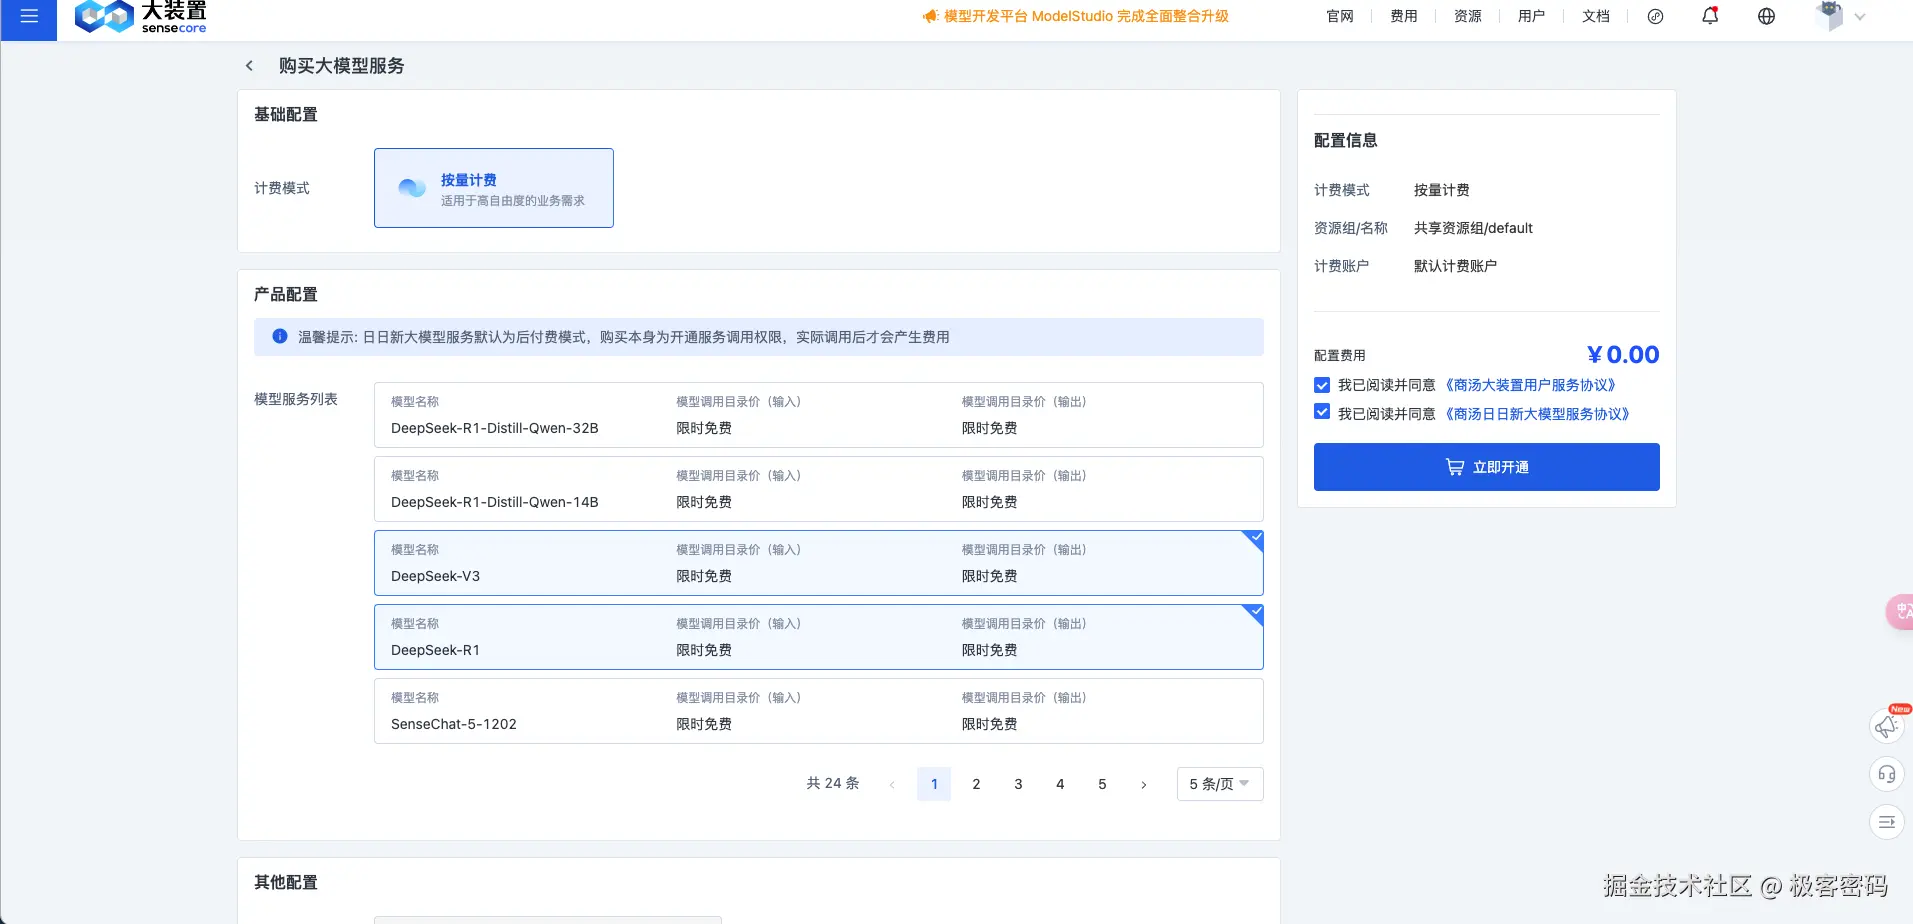Open the account avatar dropdown chevron
This screenshot has height=924, width=1913.
pos(1860,16)
